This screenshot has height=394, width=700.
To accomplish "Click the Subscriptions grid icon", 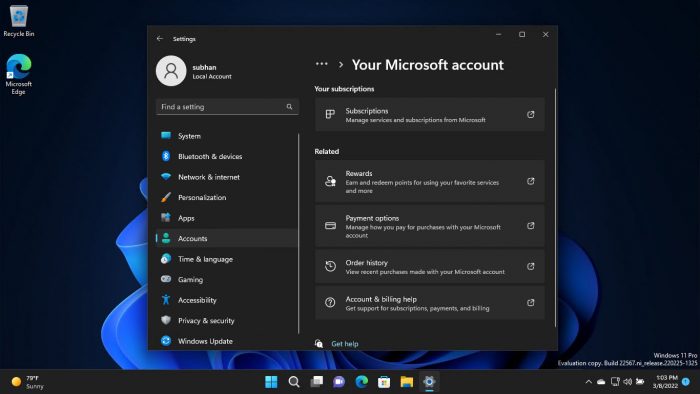I will click(330, 115).
